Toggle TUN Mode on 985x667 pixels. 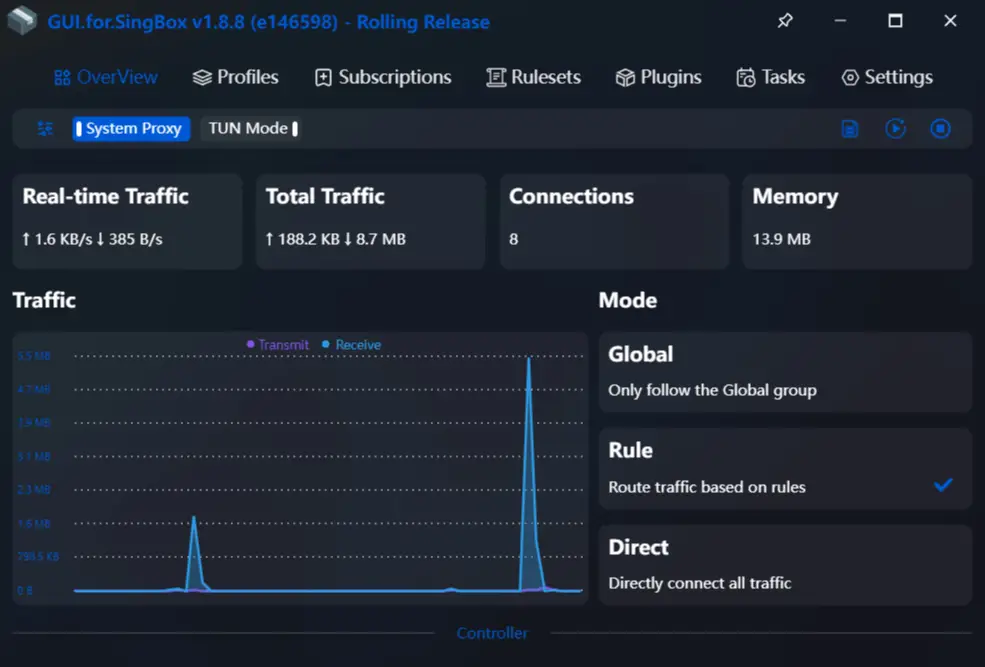[x=253, y=129]
